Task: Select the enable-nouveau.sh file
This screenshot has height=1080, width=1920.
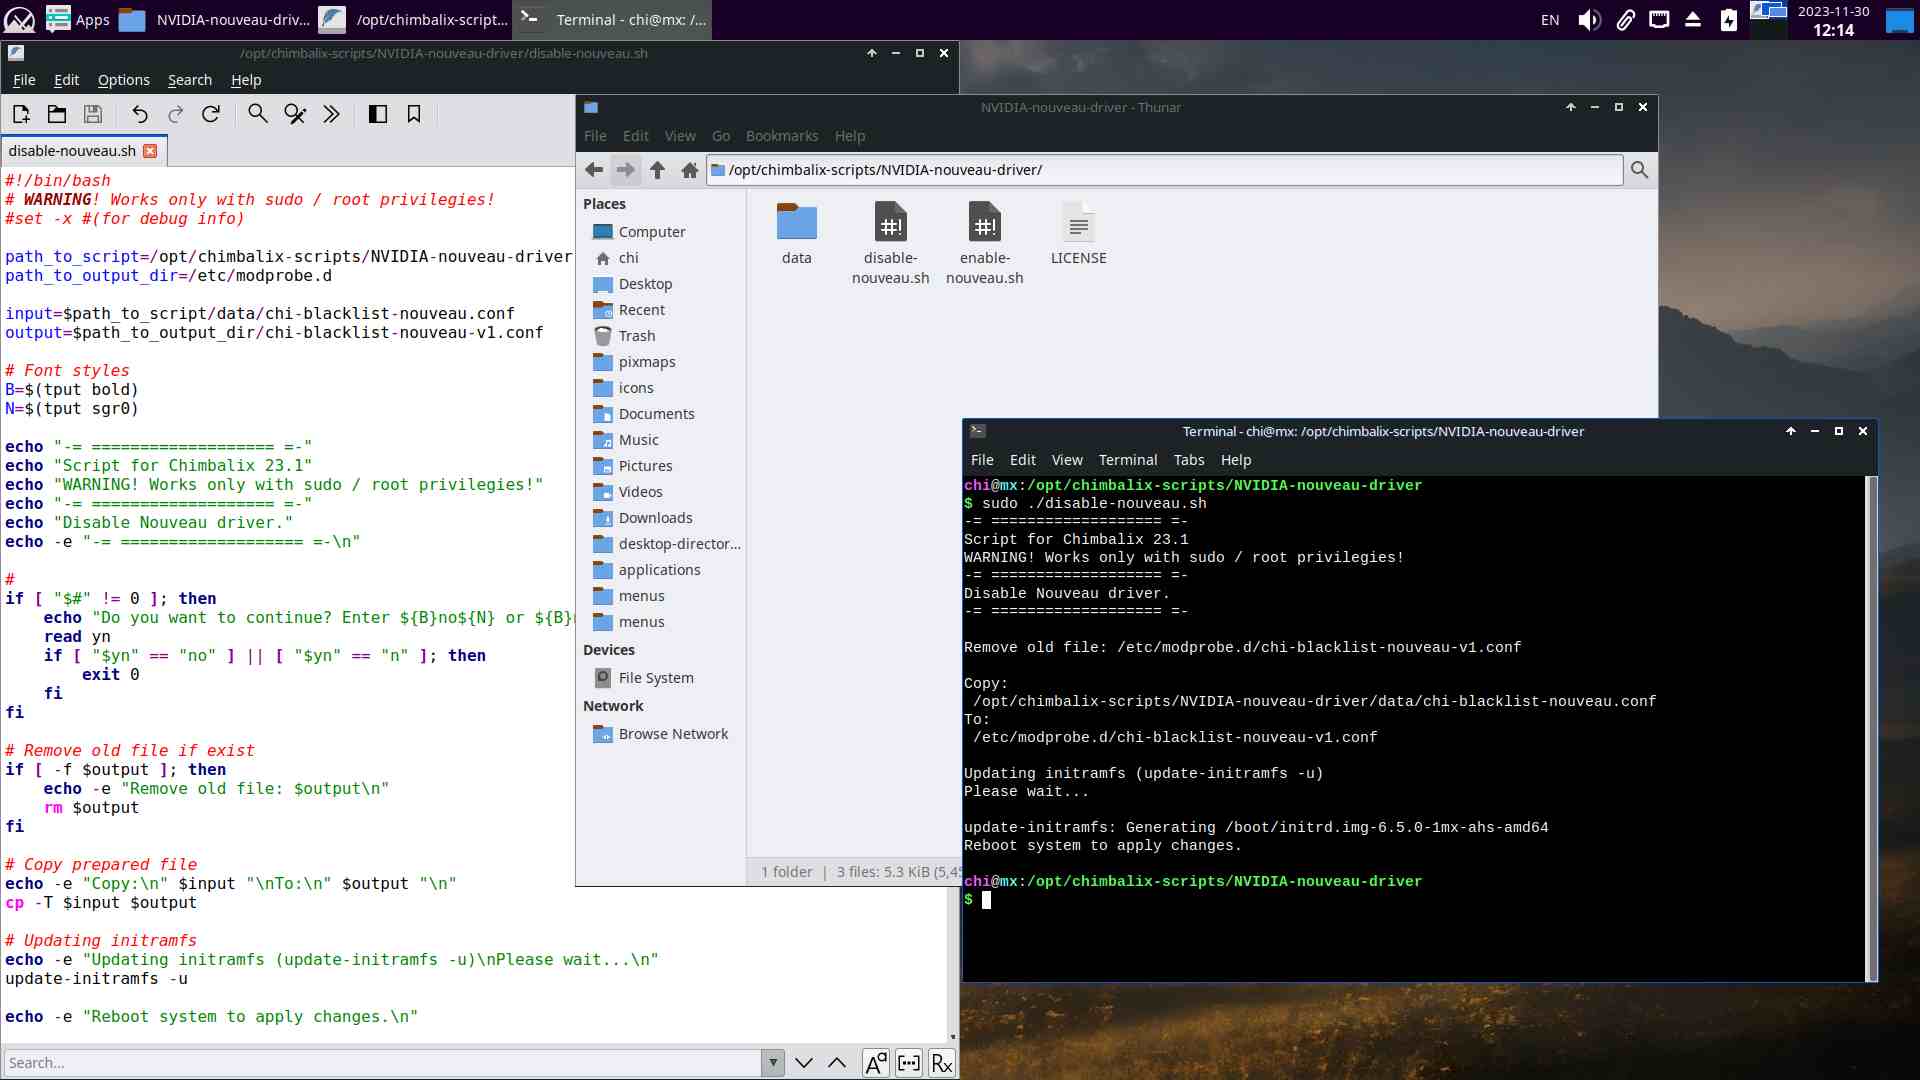Action: tap(984, 242)
